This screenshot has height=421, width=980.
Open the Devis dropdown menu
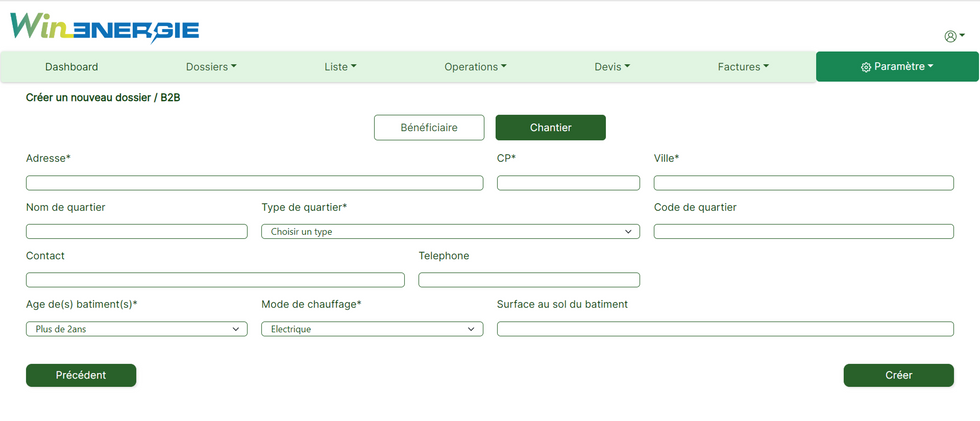[612, 67]
